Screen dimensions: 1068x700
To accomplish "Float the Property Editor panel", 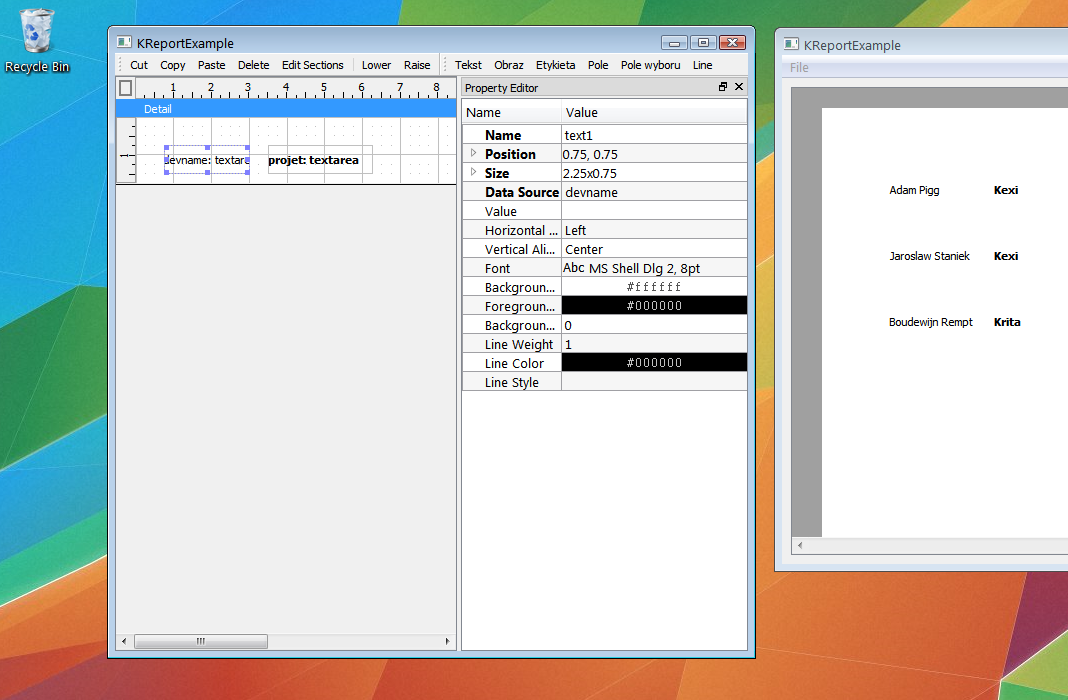I will 723,88.
